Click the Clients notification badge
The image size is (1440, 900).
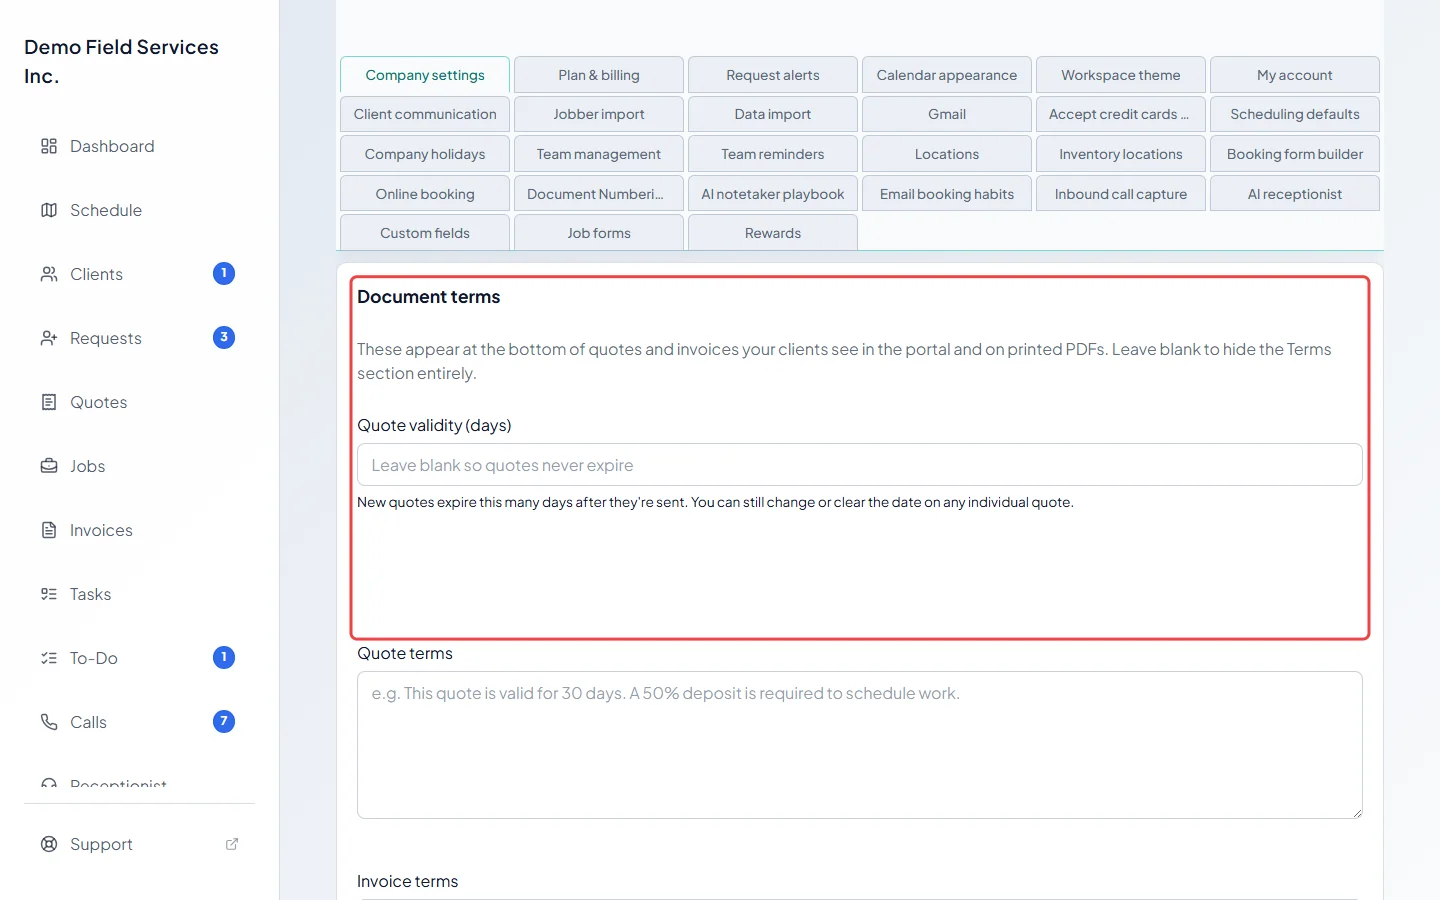tap(224, 273)
